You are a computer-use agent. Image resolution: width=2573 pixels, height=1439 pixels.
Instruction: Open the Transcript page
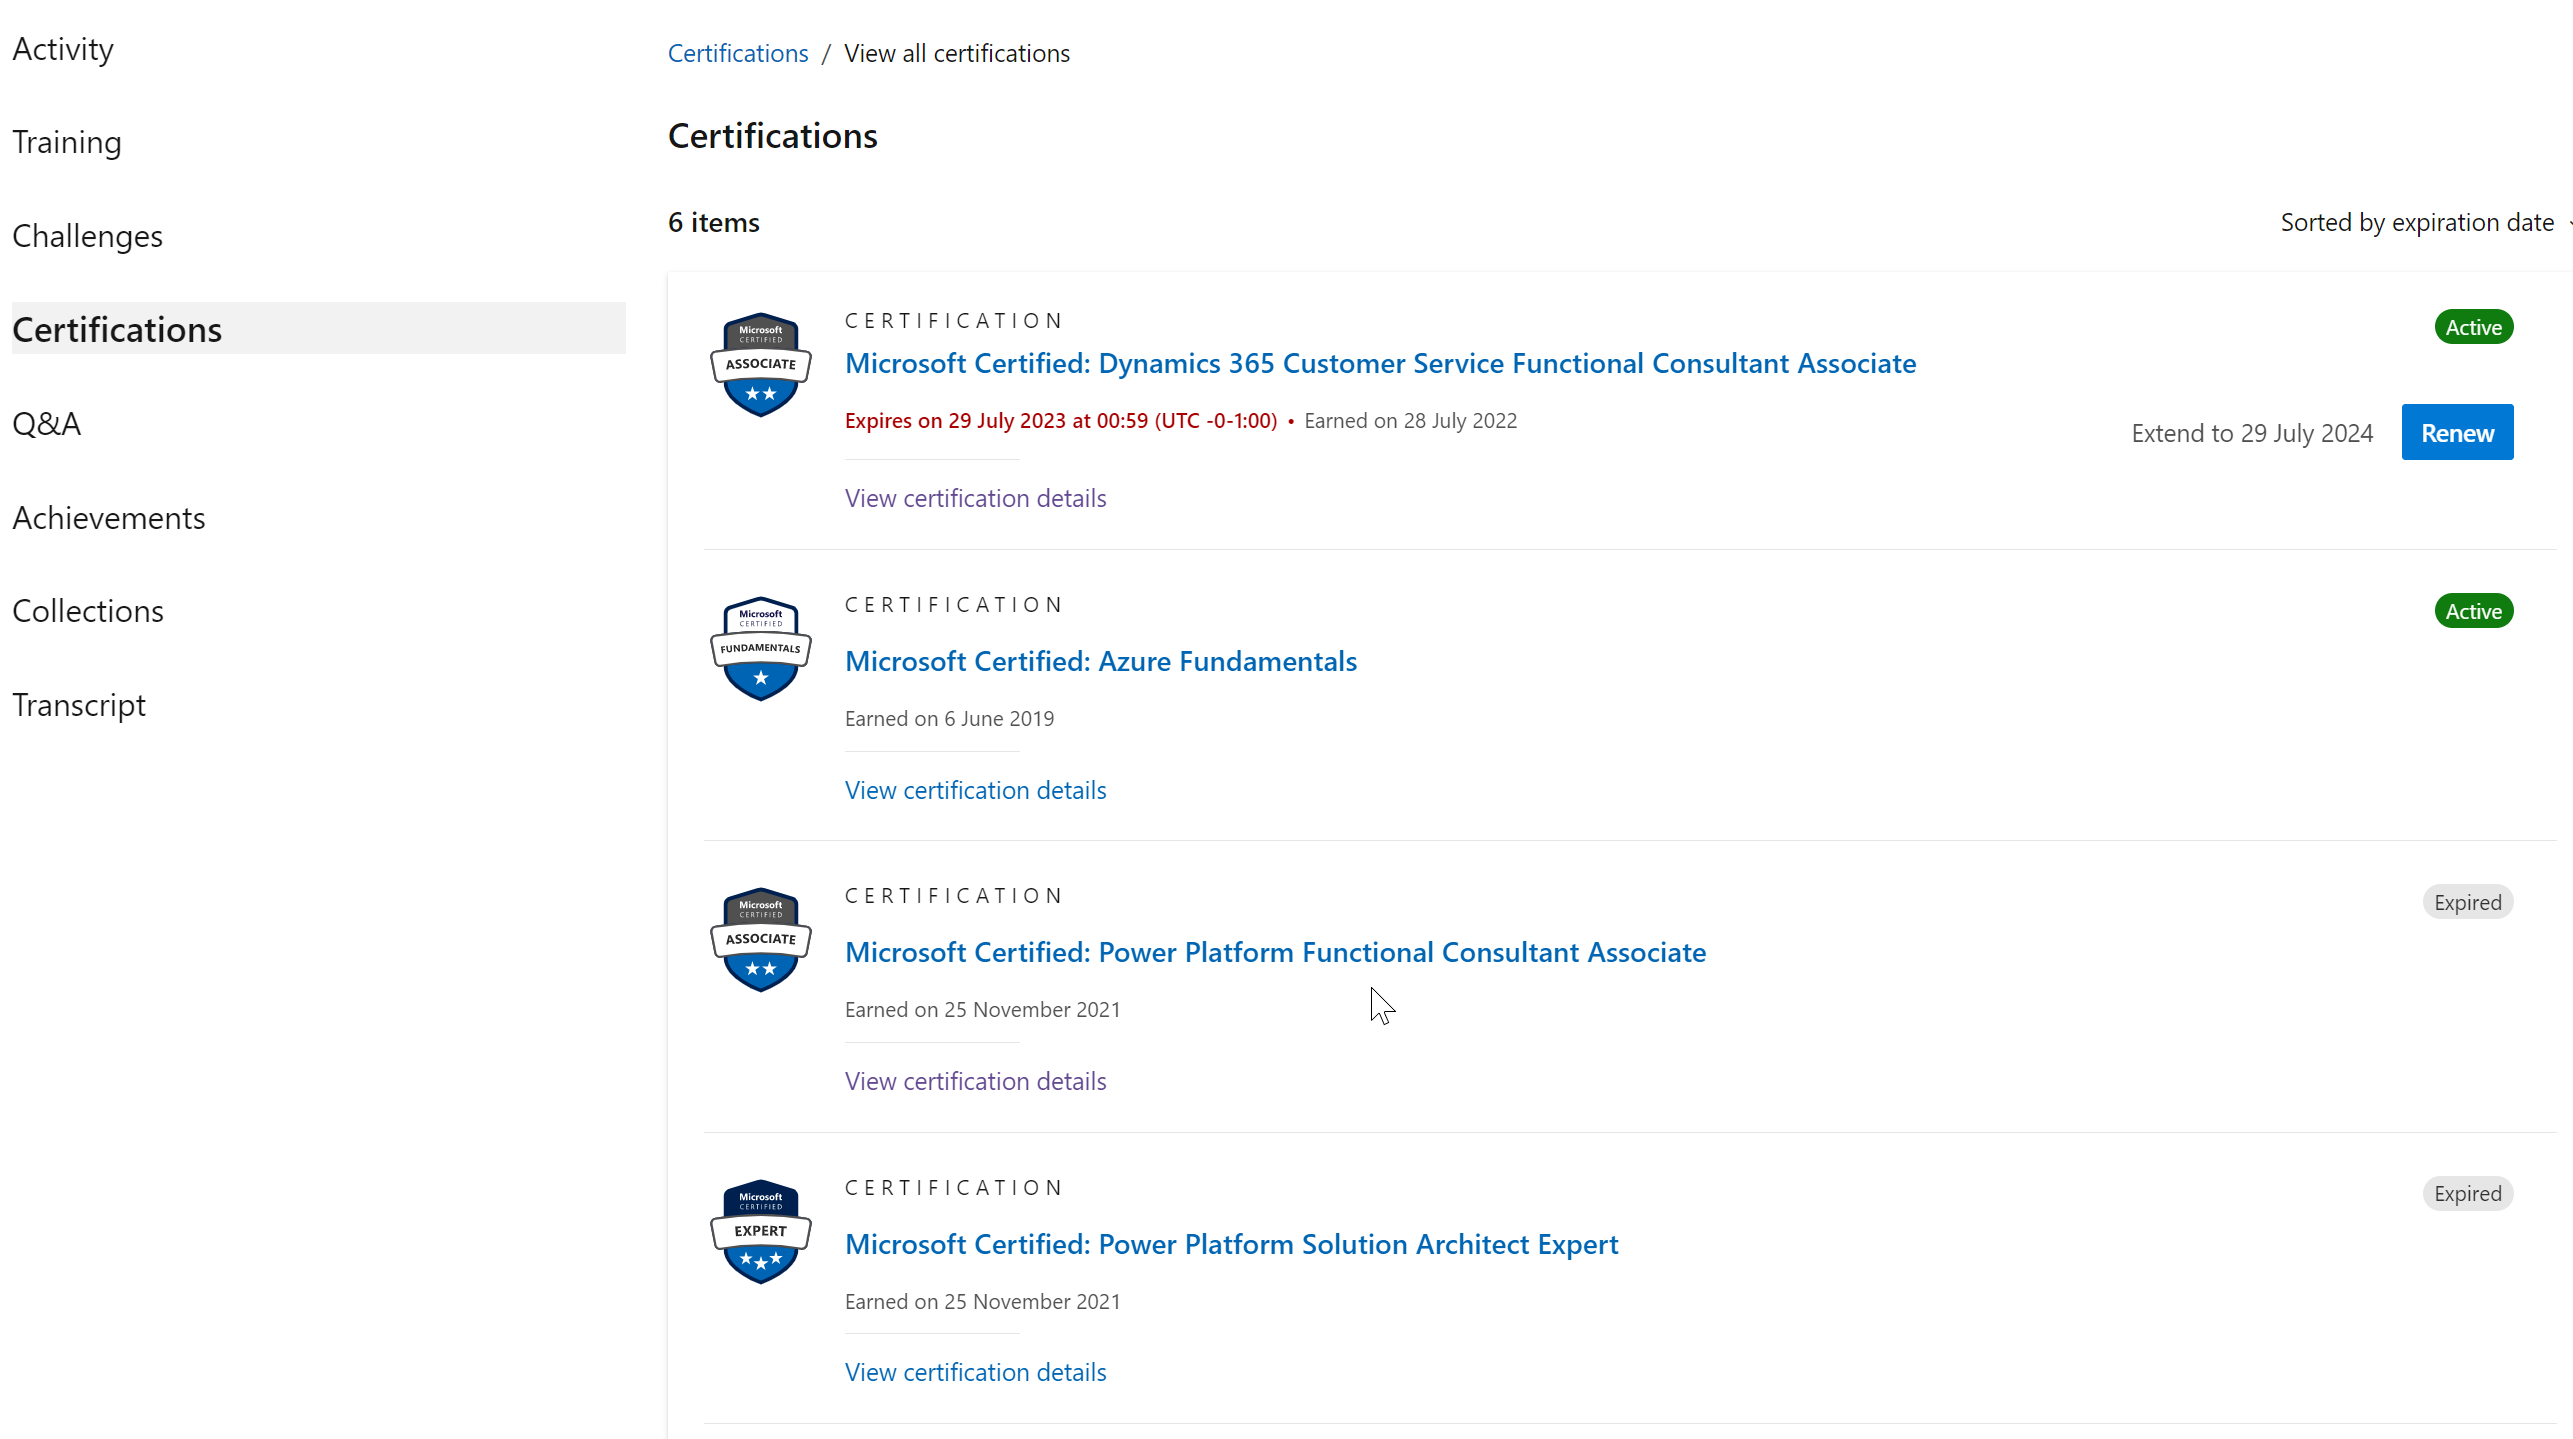[79, 704]
